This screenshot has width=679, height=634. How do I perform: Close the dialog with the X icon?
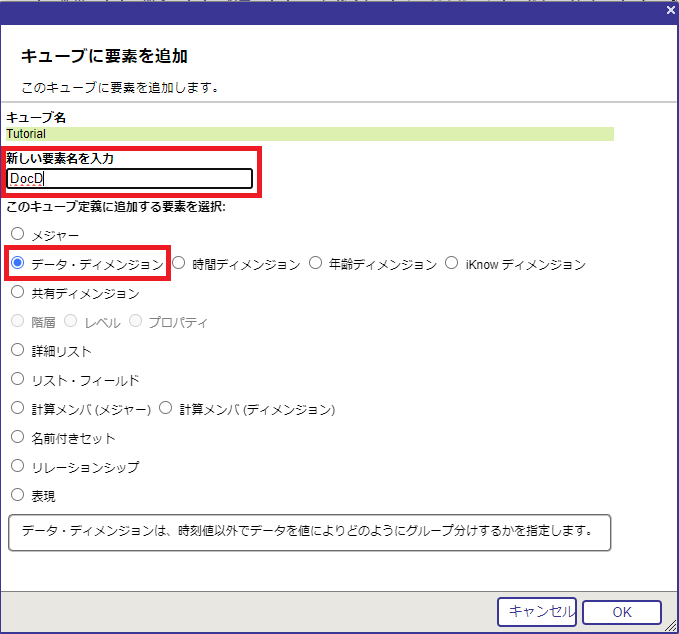(x=670, y=9)
